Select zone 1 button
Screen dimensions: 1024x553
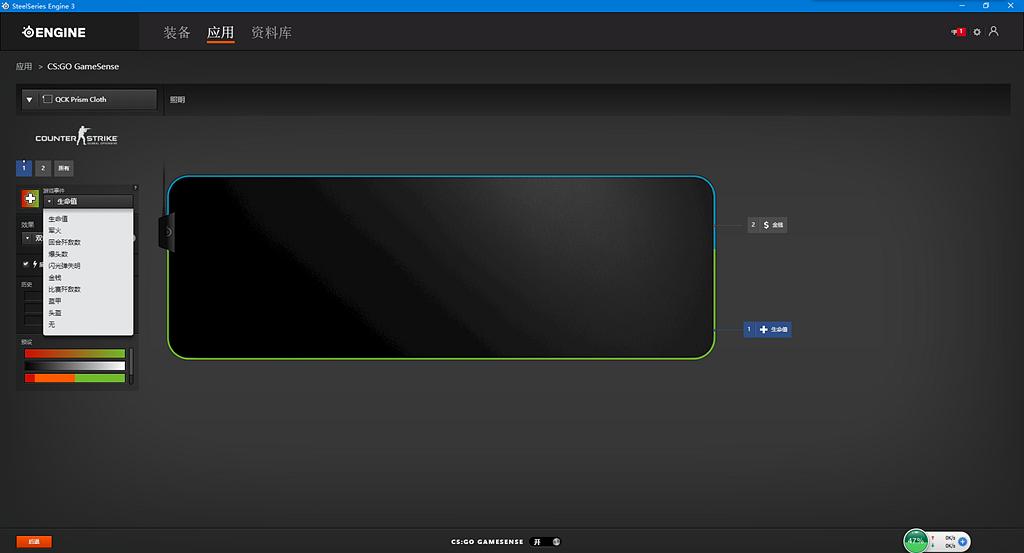pyautogui.click(x=24, y=168)
